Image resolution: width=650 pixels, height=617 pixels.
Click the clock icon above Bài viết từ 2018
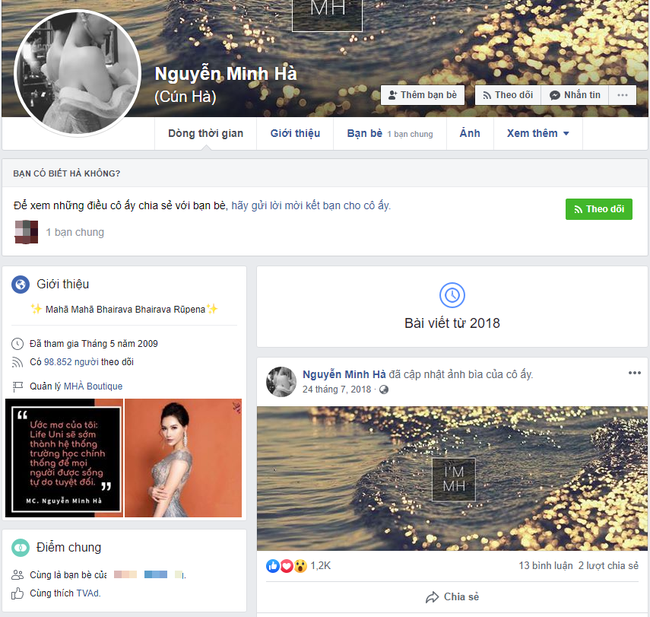click(451, 295)
